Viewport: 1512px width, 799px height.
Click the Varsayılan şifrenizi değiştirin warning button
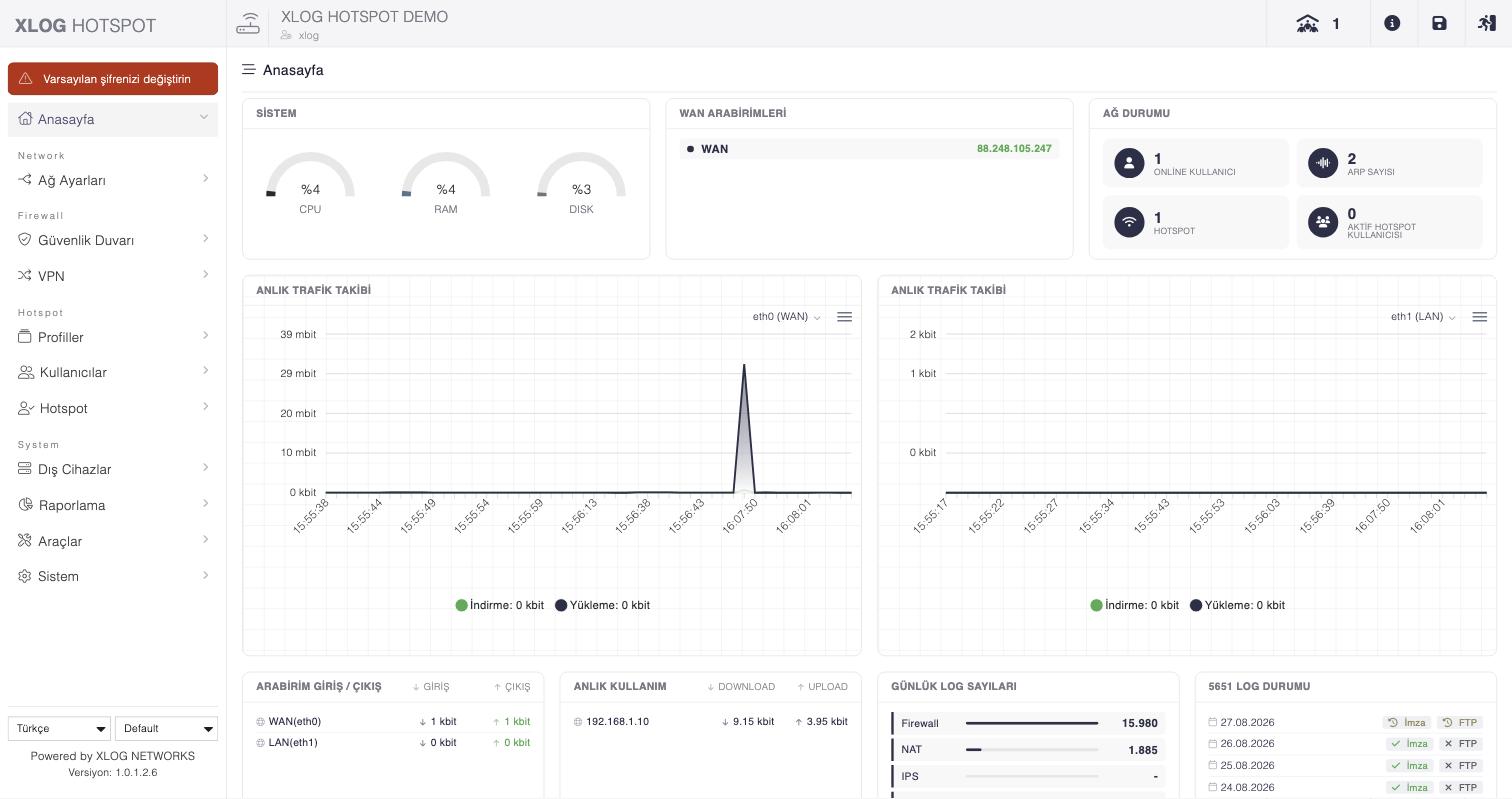pyautogui.click(x=113, y=79)
